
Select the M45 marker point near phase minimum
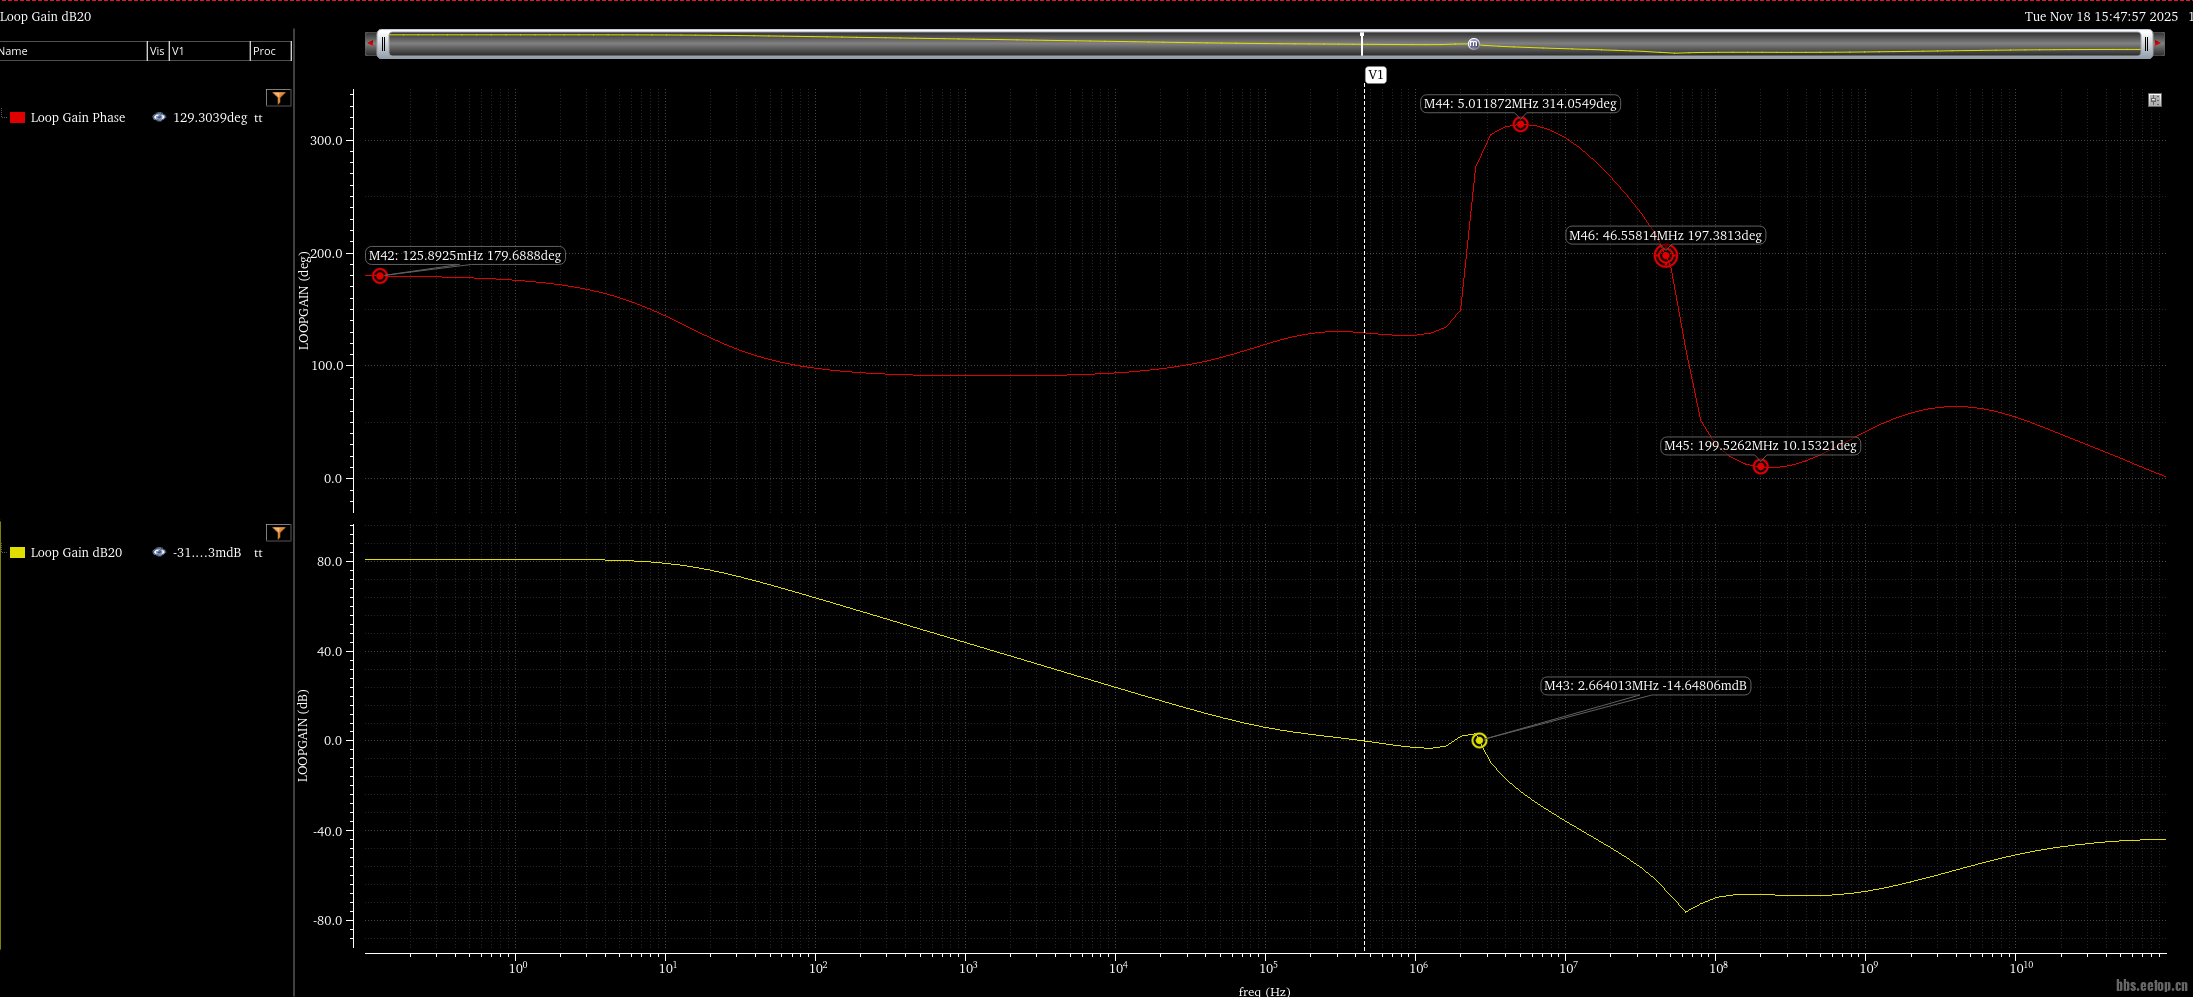(1761, 467)
